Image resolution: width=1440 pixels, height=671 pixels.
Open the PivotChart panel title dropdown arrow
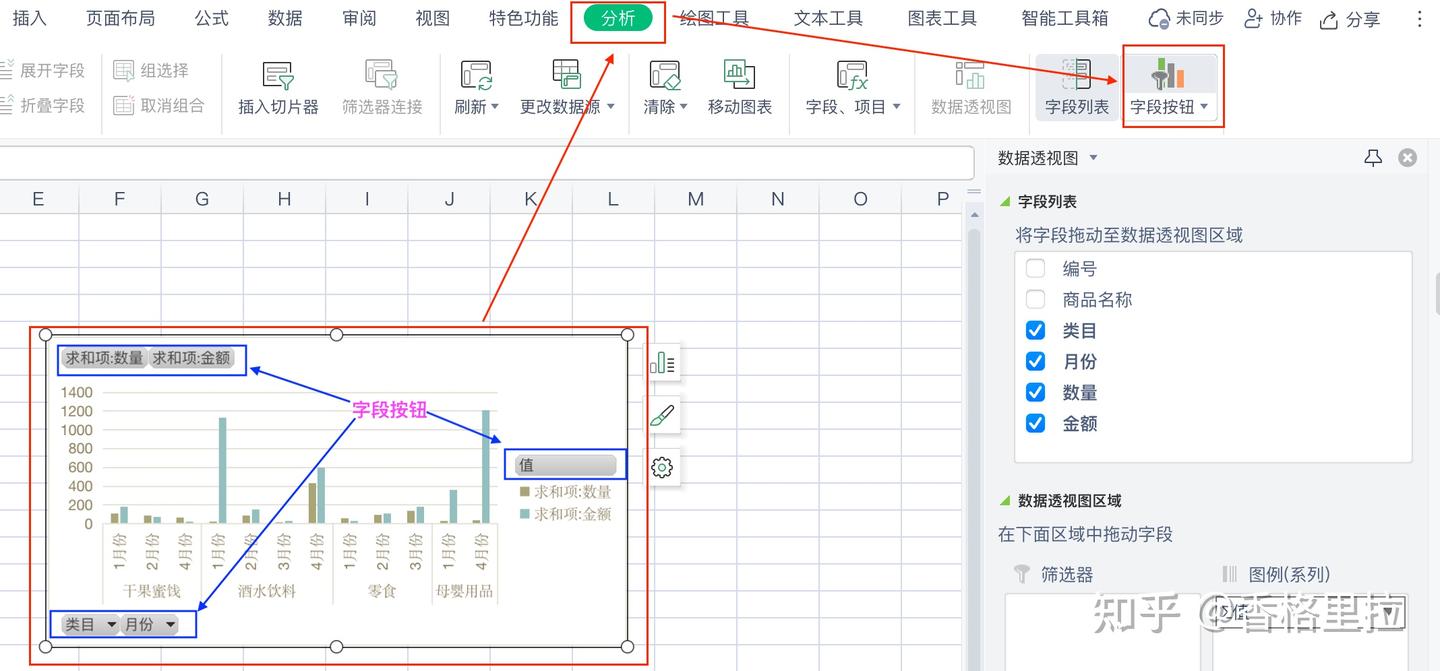point(1093,158)
